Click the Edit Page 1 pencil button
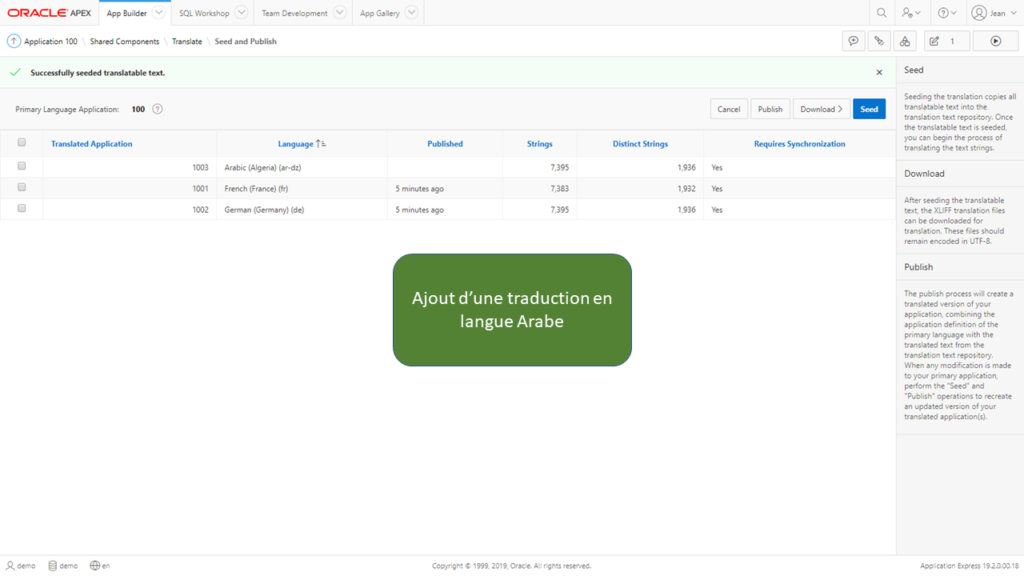 coord(946,41)
